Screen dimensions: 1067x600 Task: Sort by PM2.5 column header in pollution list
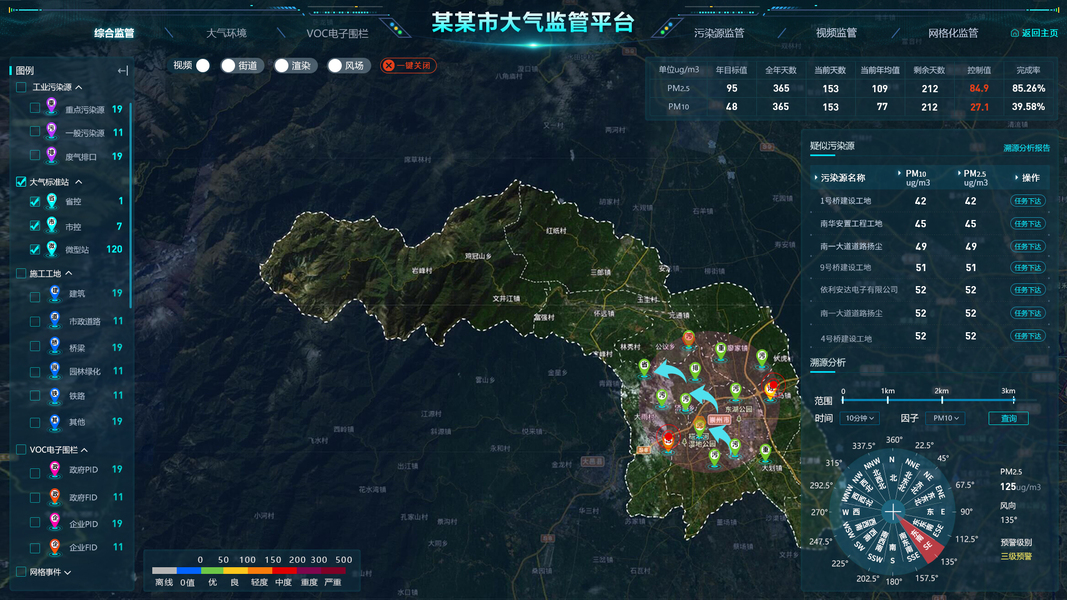click(975, 178)
